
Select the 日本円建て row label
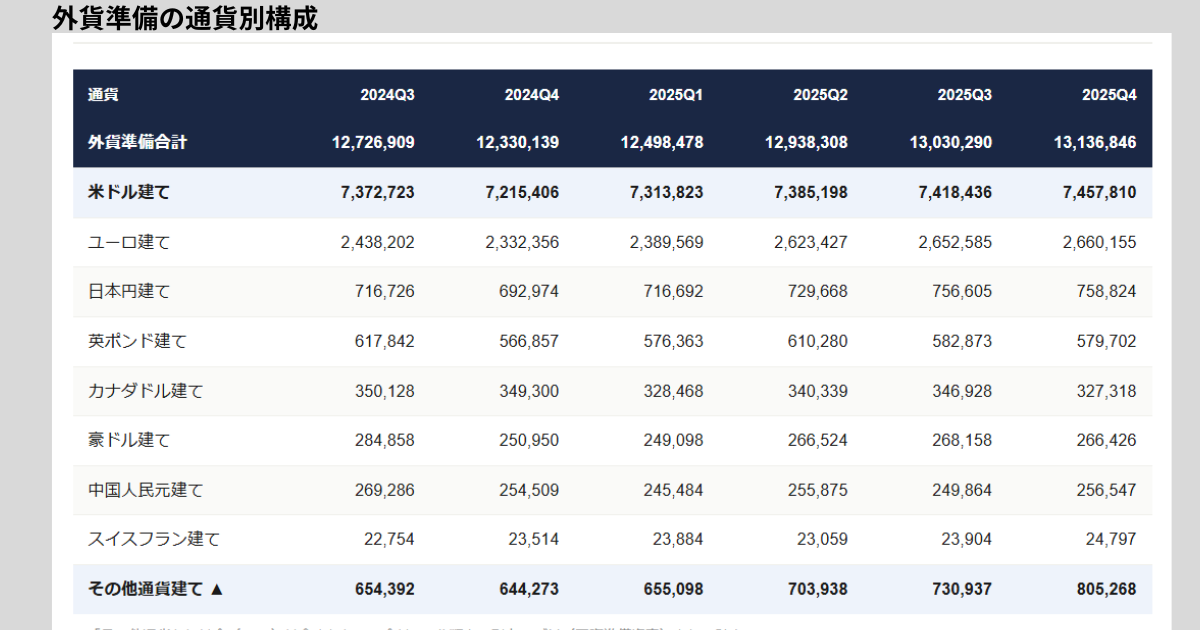[129, 291]
